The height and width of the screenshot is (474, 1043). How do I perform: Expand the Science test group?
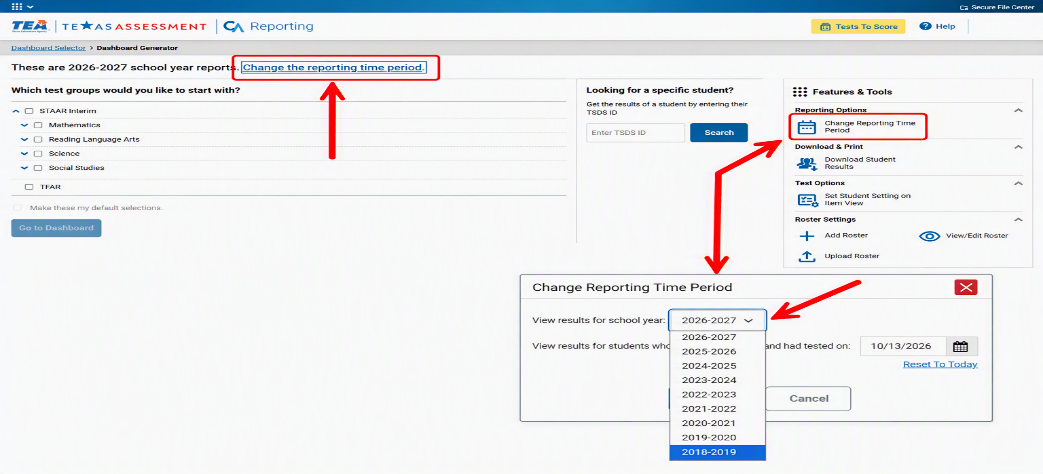pyautogui.click(x=25, y=154)
